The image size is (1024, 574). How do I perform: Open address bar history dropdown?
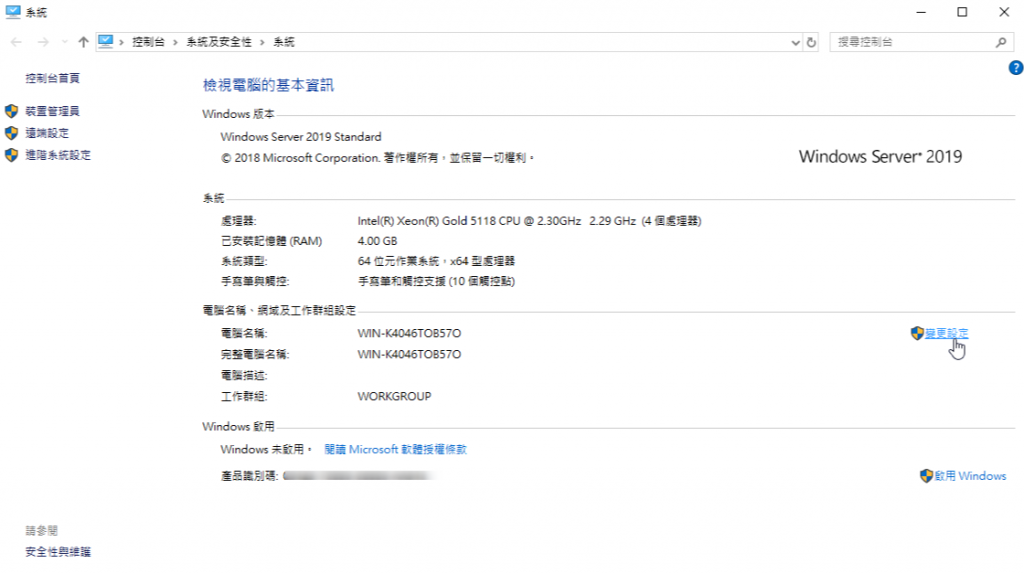(x=795, y=42)
